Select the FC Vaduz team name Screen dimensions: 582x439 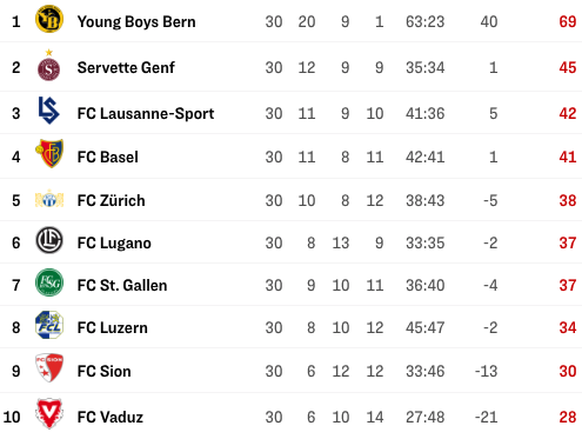point(110,417)
